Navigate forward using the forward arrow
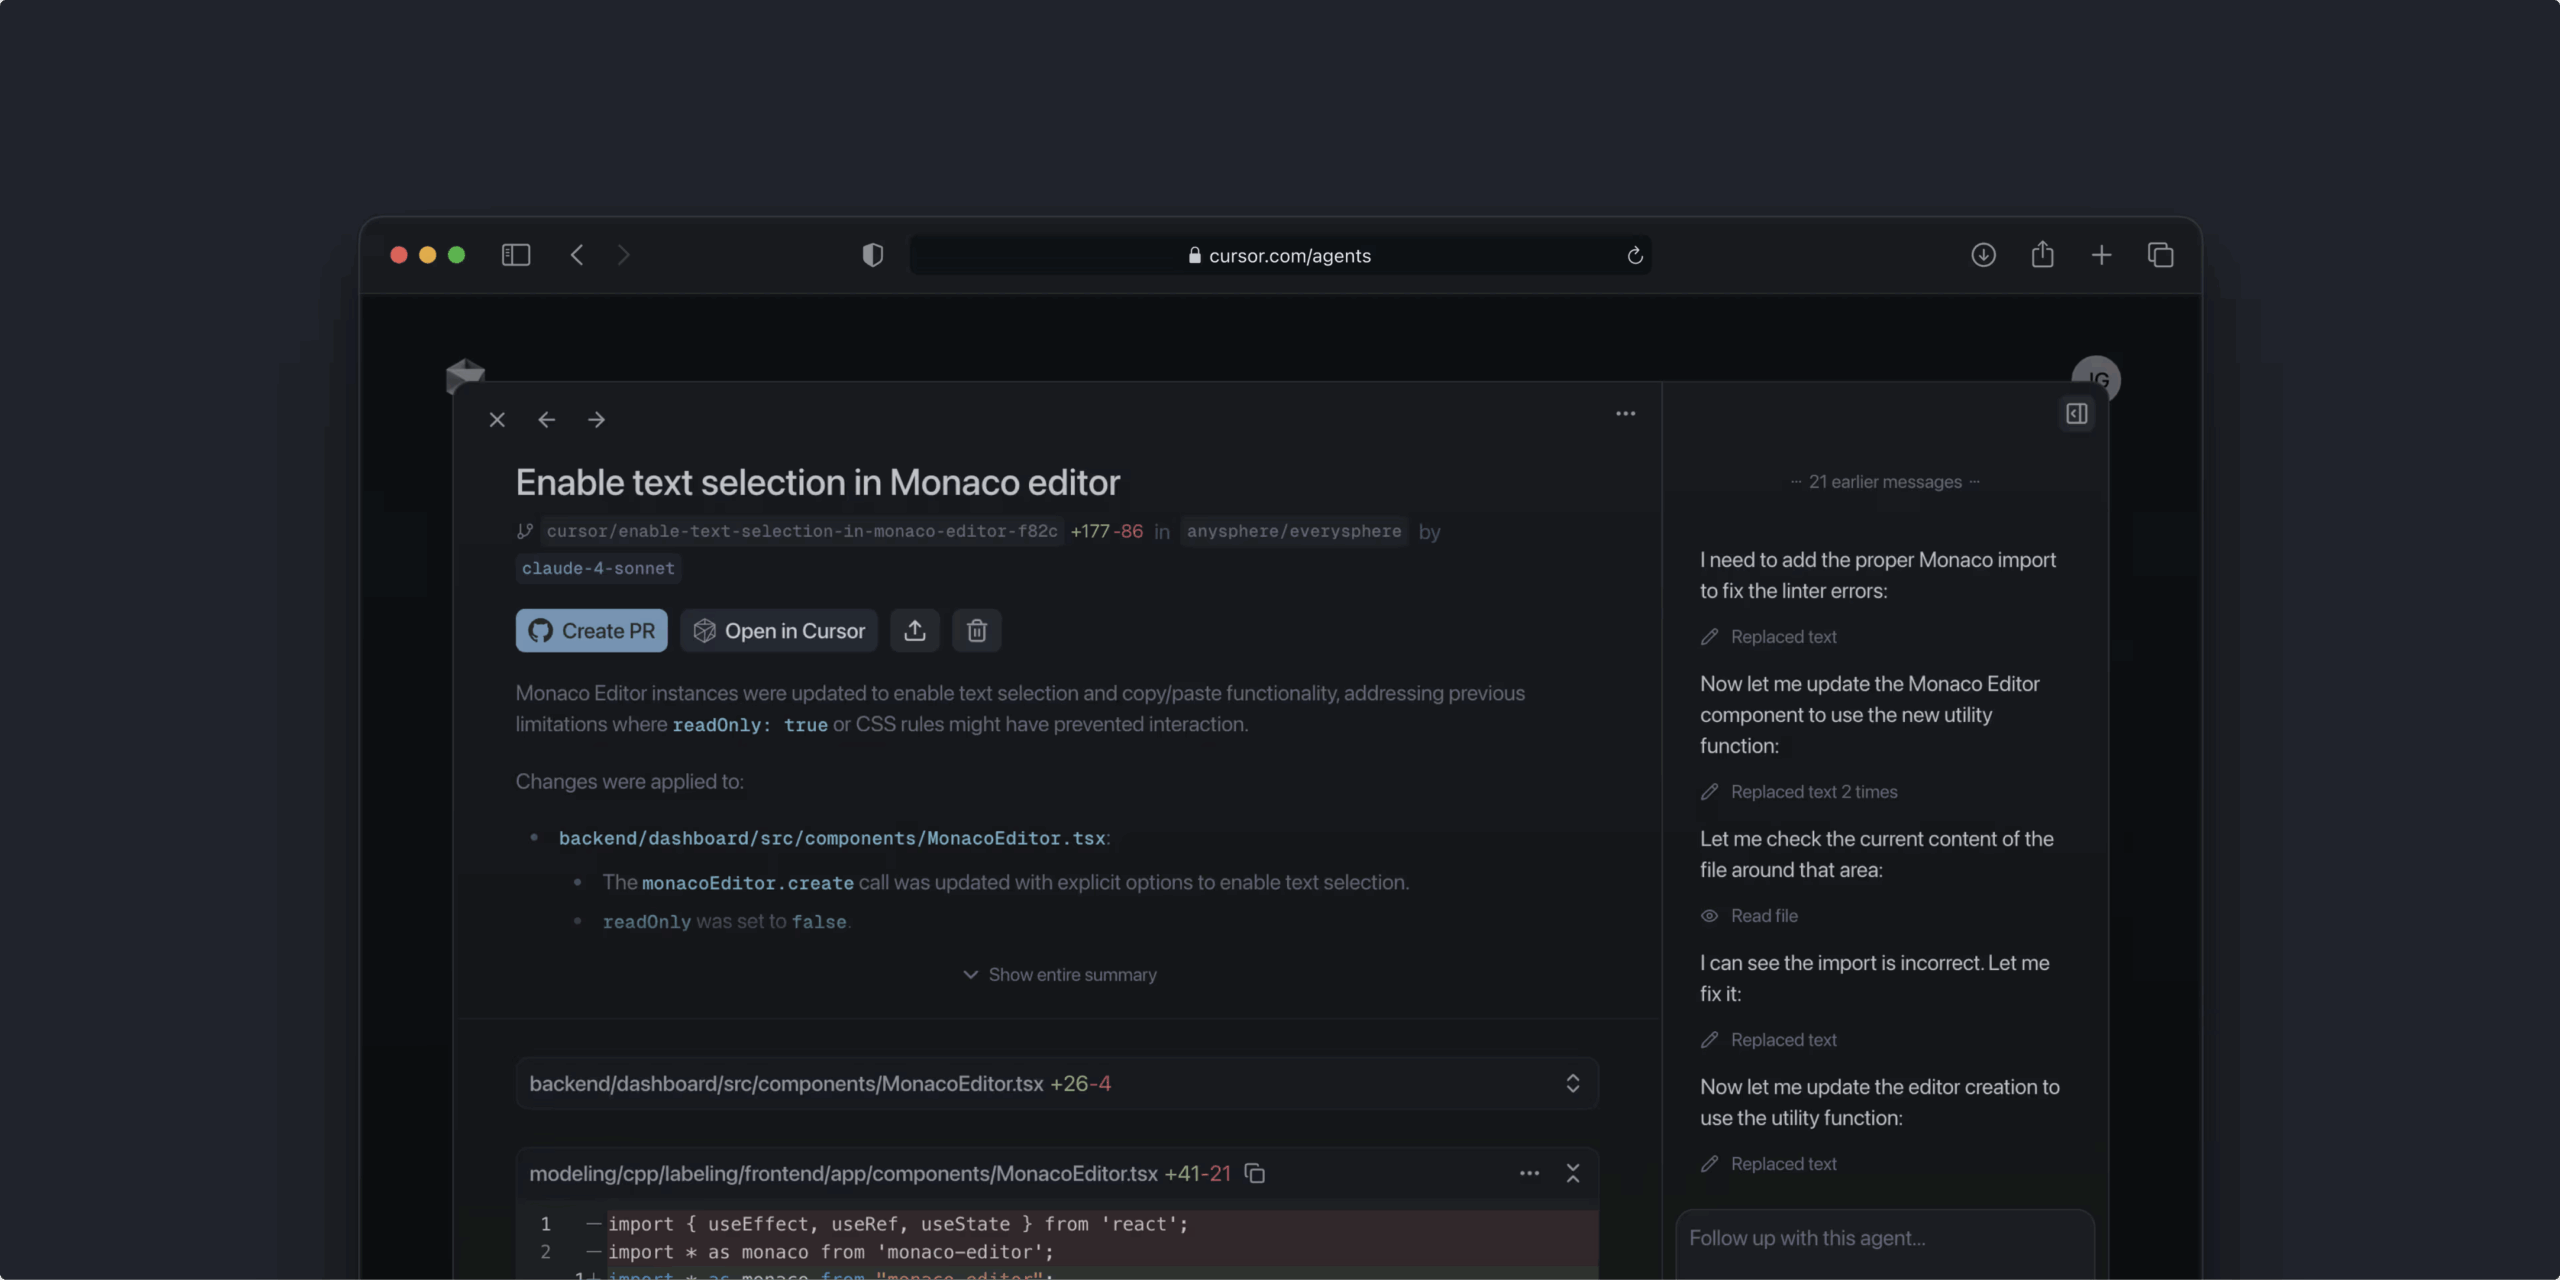This screenshot has height=1280, width=2560. 596,419
